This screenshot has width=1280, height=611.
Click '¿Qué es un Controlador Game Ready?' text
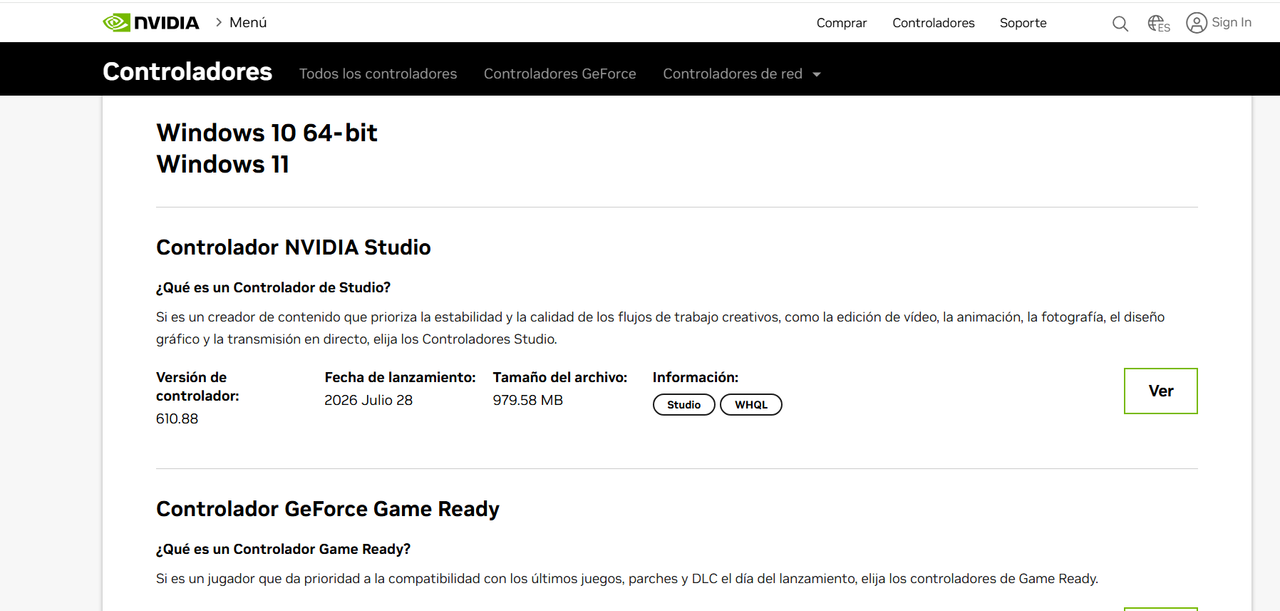pyautogui.click(x=283, y=549)
